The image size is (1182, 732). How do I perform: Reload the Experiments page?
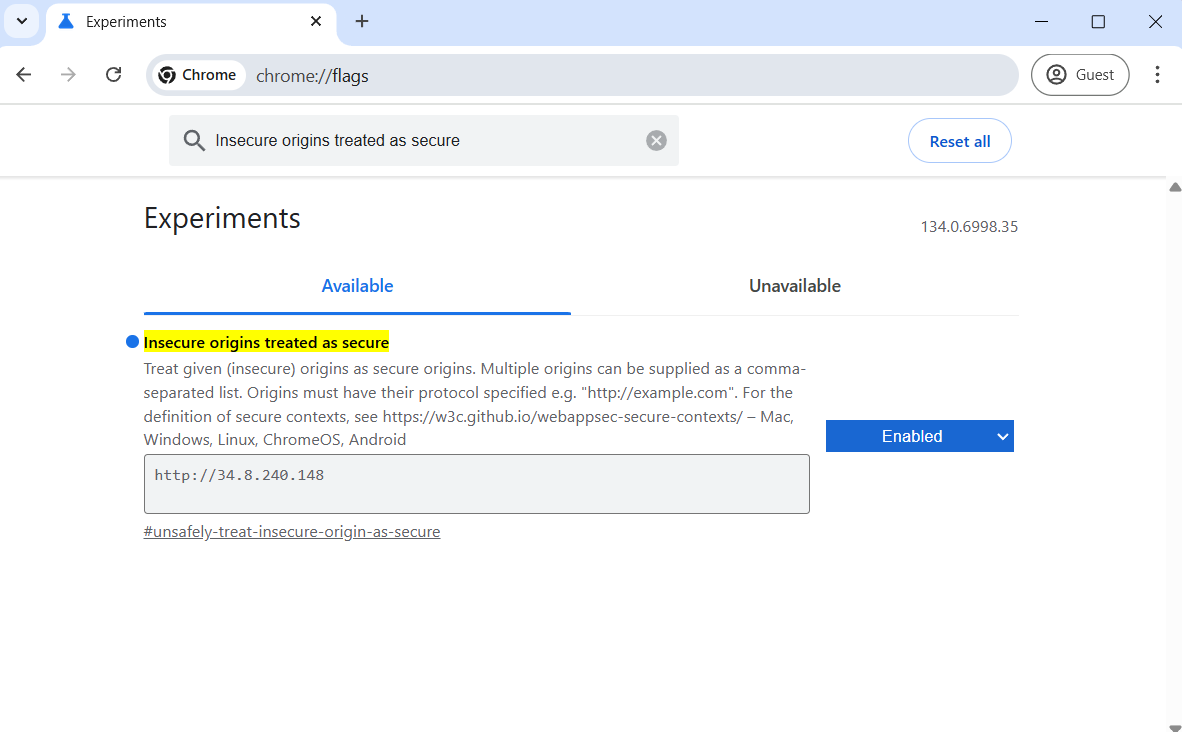tap(113, 74)
